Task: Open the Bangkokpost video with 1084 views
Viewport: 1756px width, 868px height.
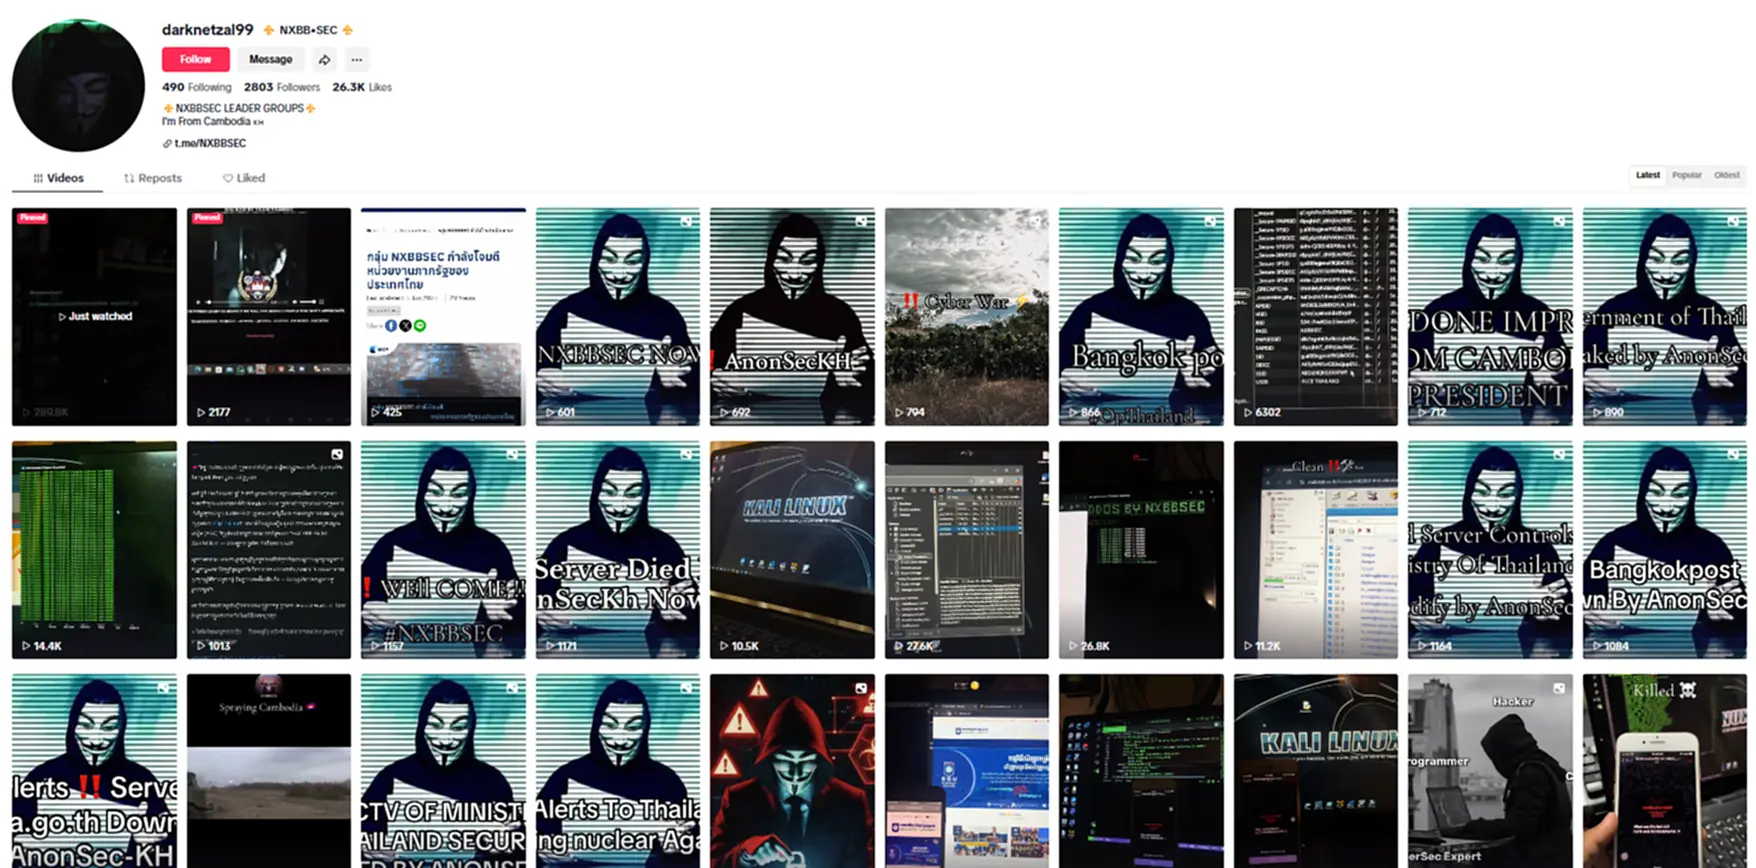Action: coord(1665,550)
